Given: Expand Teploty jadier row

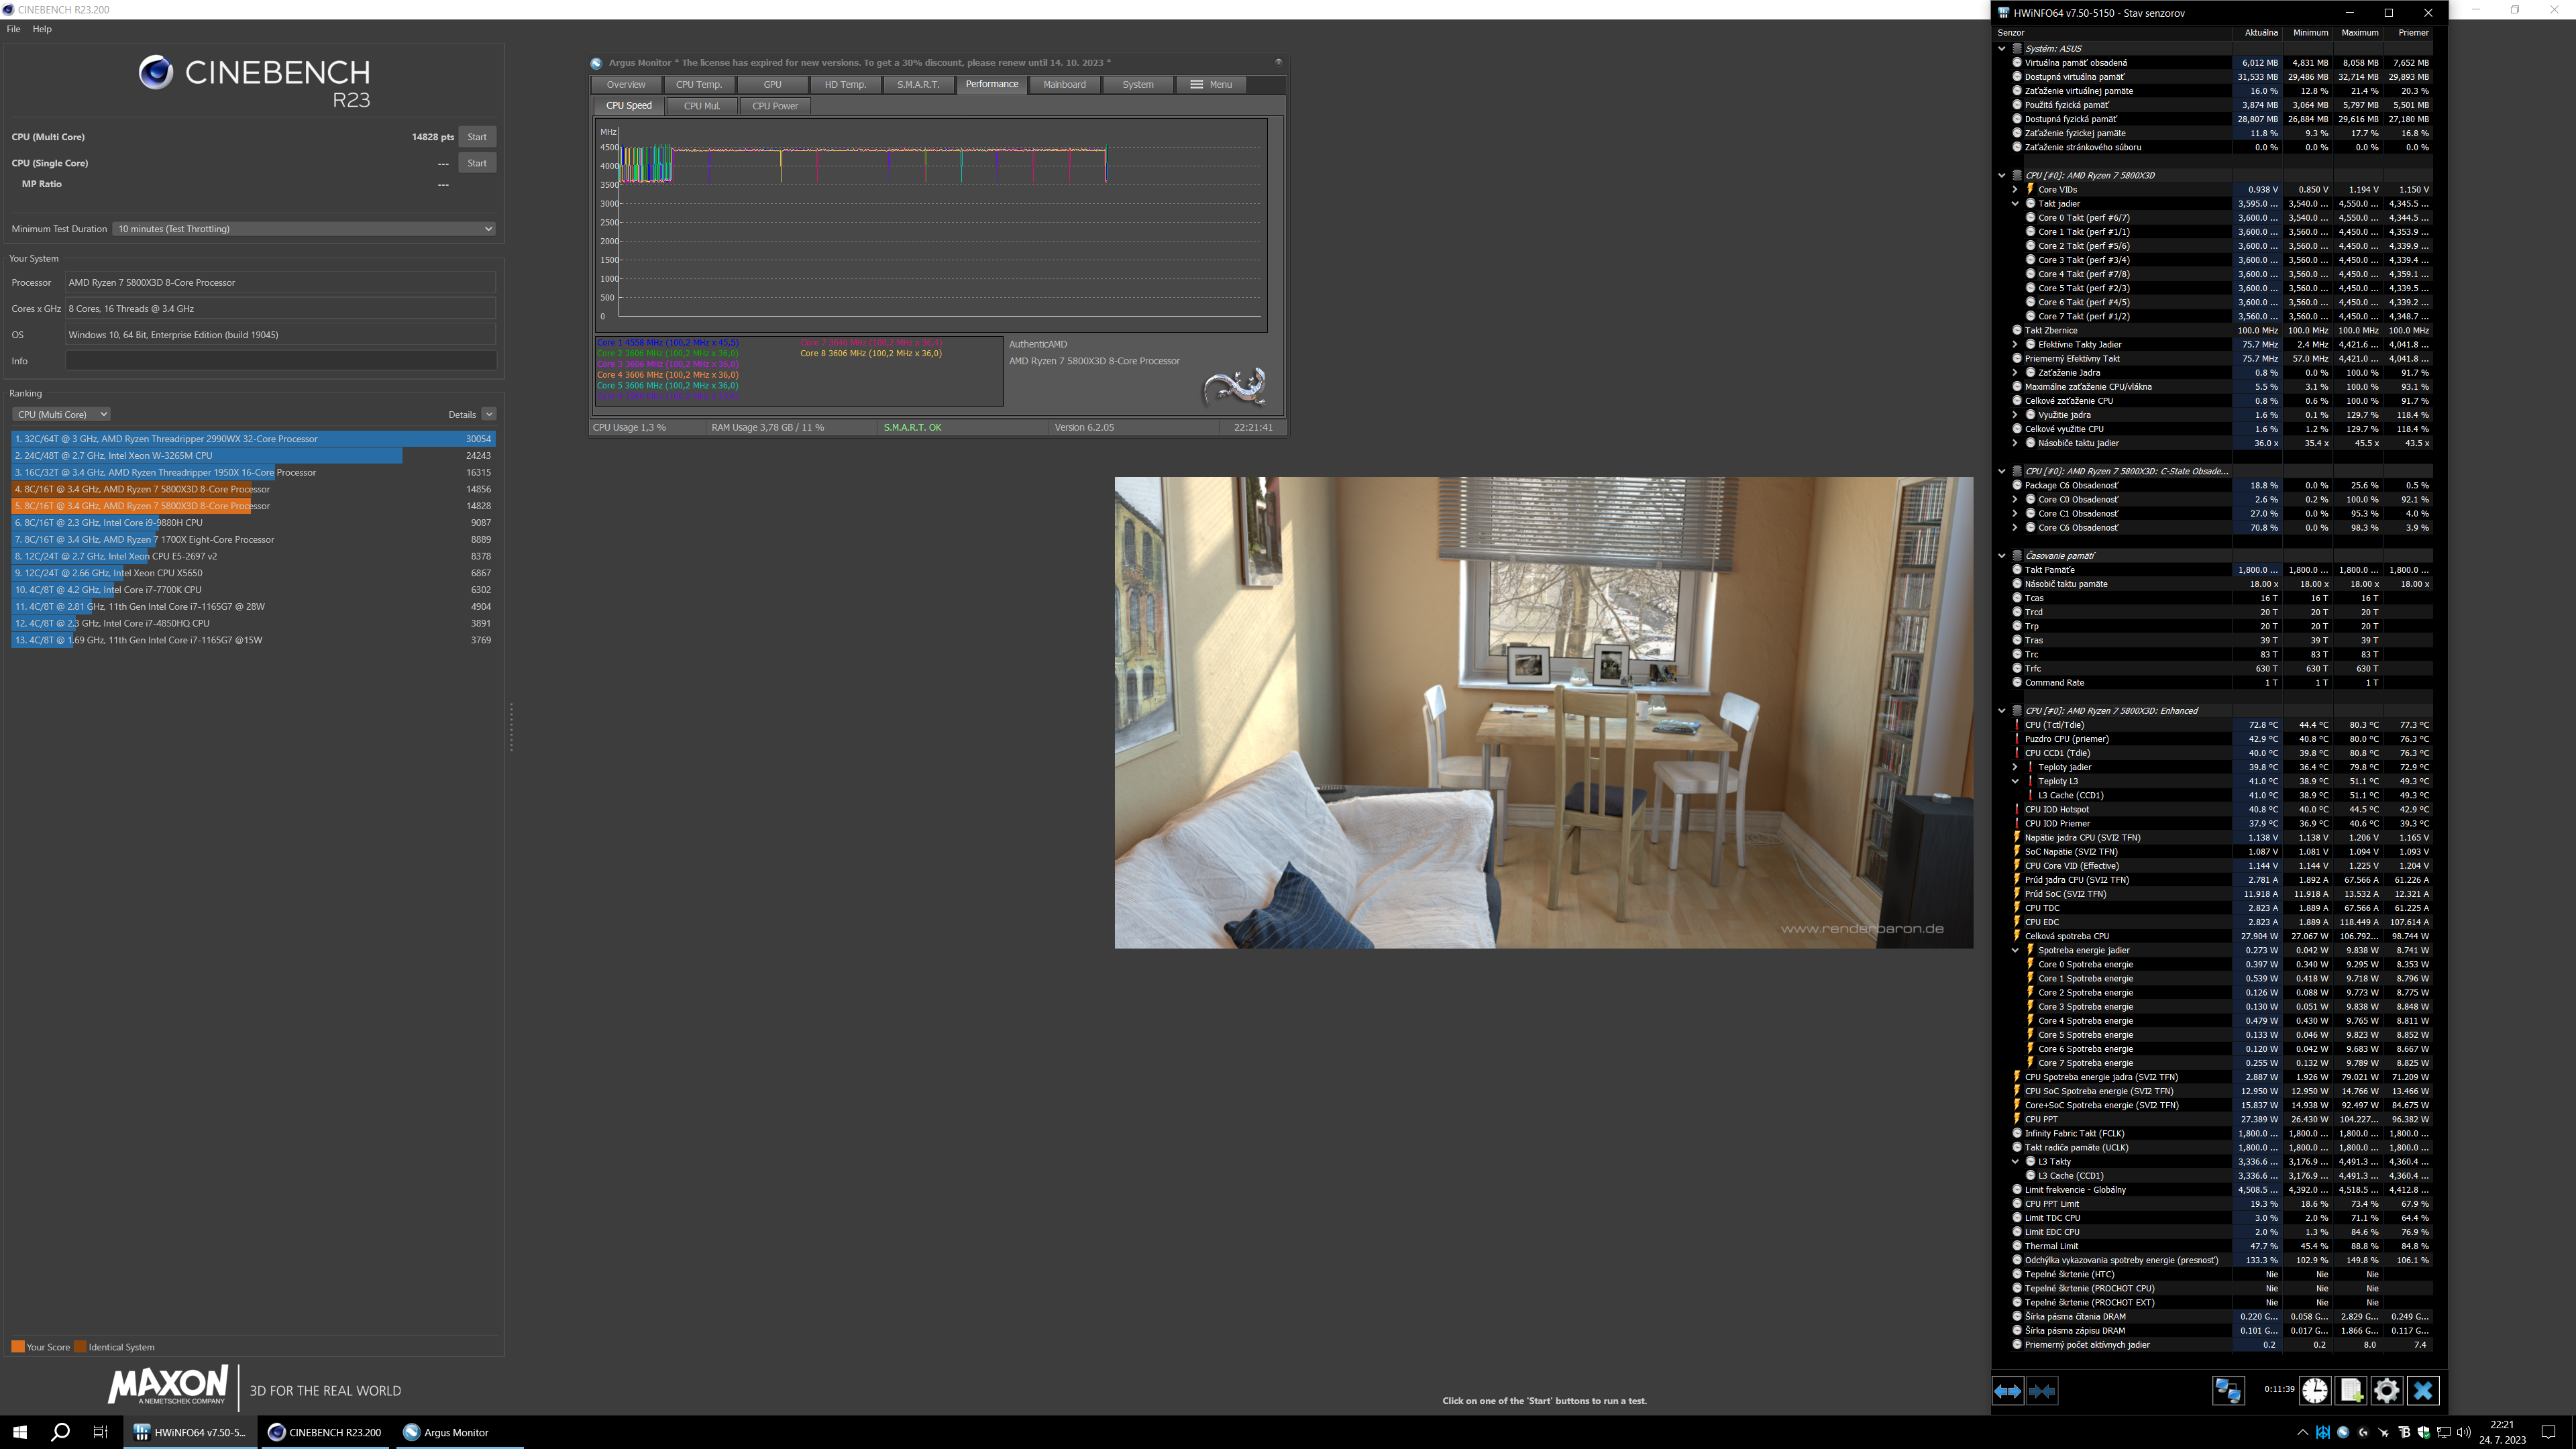Looking at the screenshot, I should tap(2015, 767).
